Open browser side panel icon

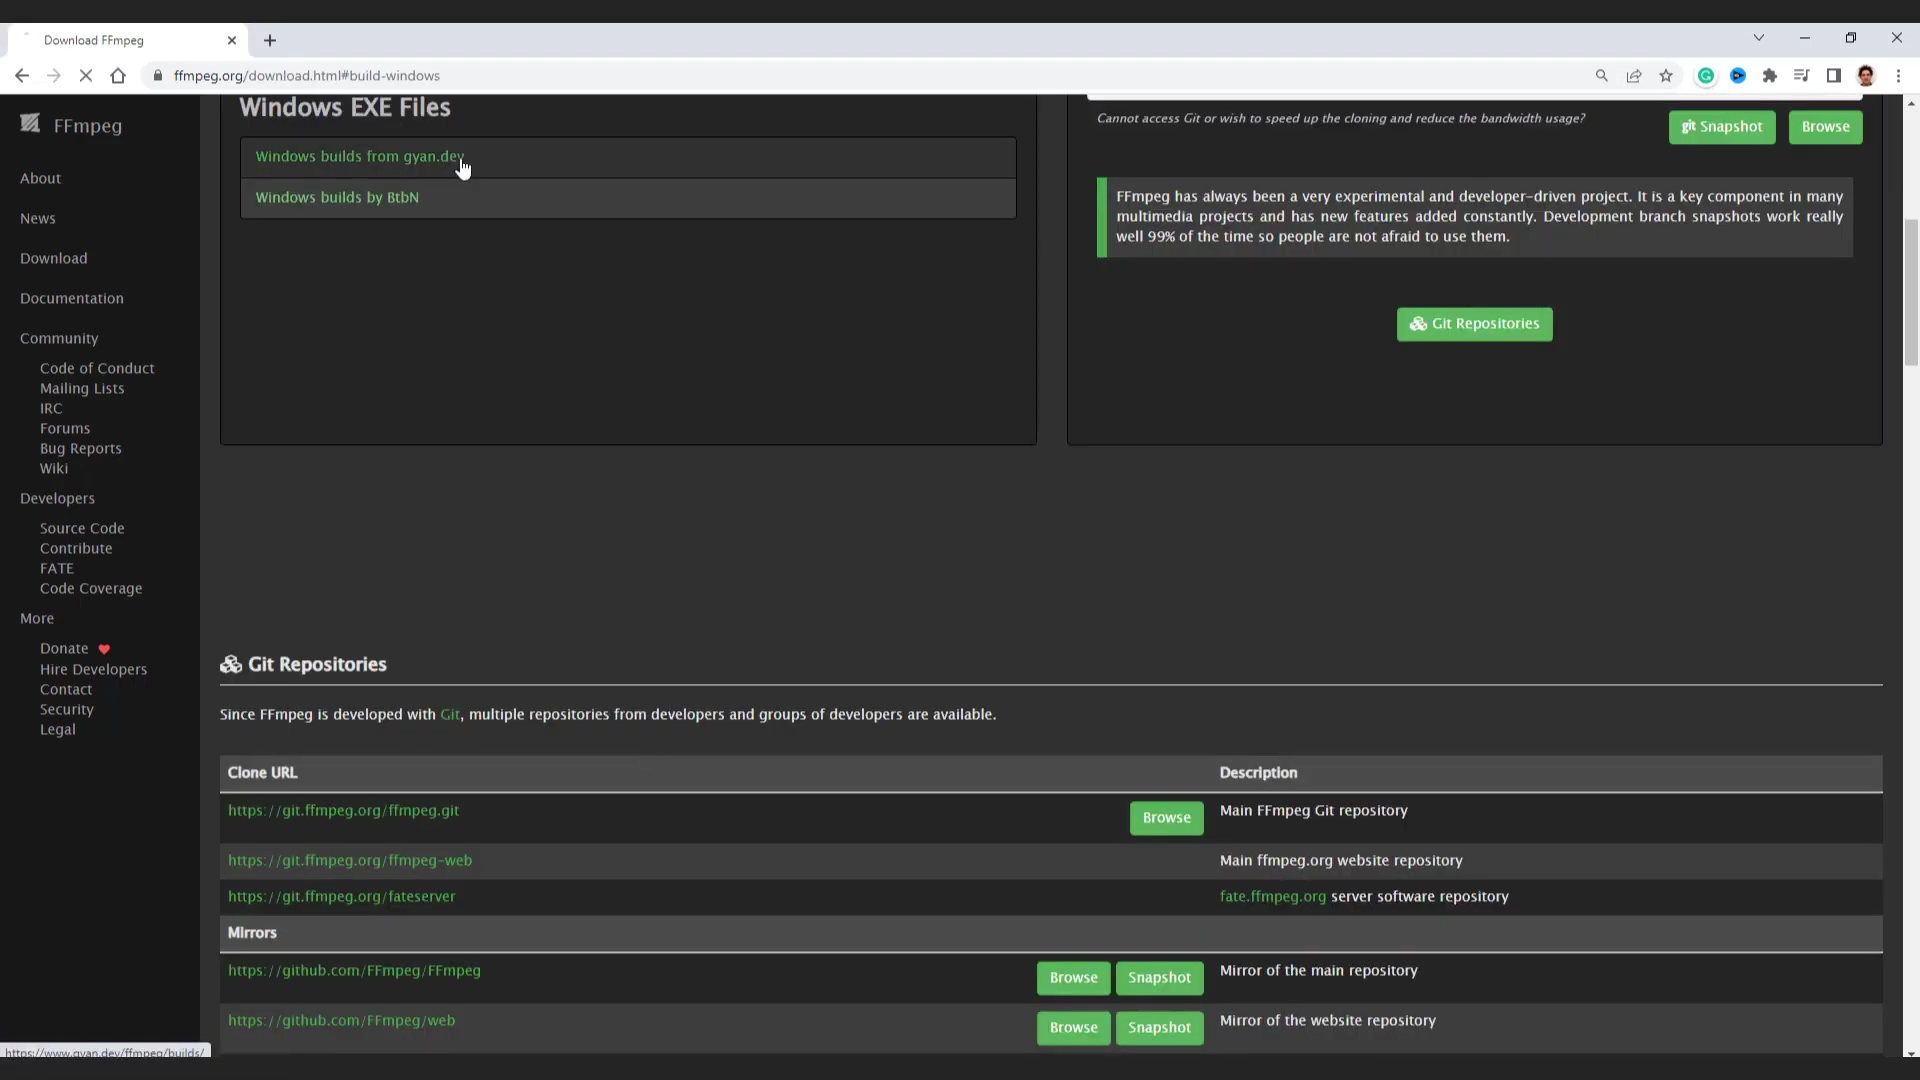point(1834,76)
